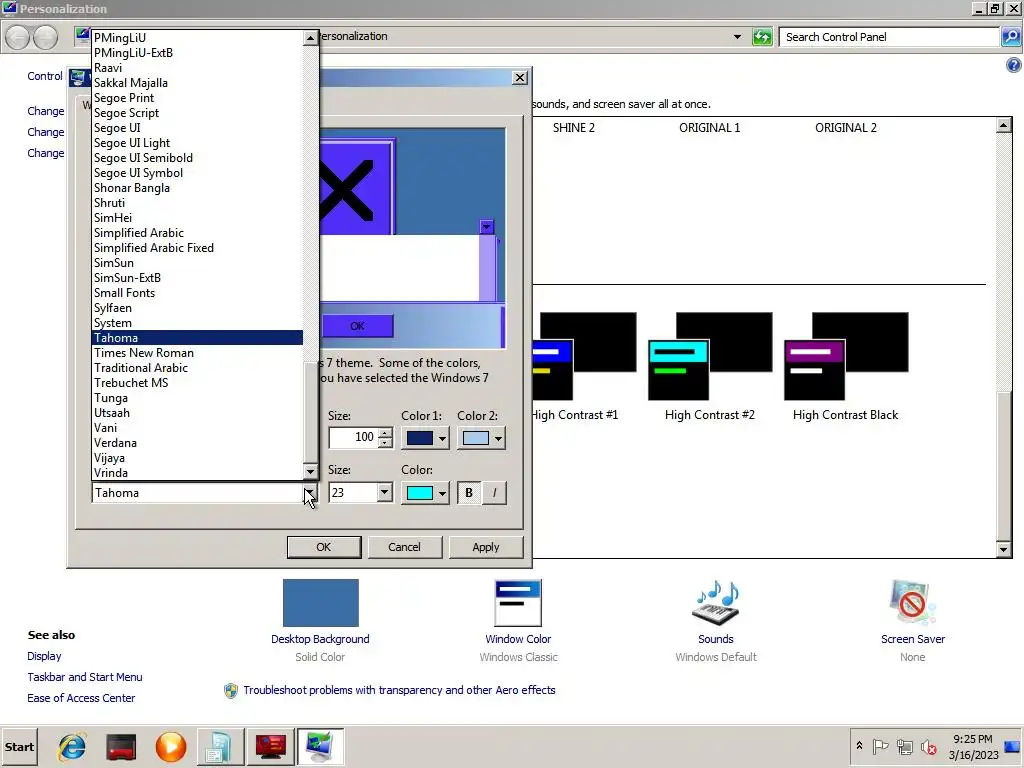Click the Start button
This screenshot has width=1024, height=768.
(19, 746)
